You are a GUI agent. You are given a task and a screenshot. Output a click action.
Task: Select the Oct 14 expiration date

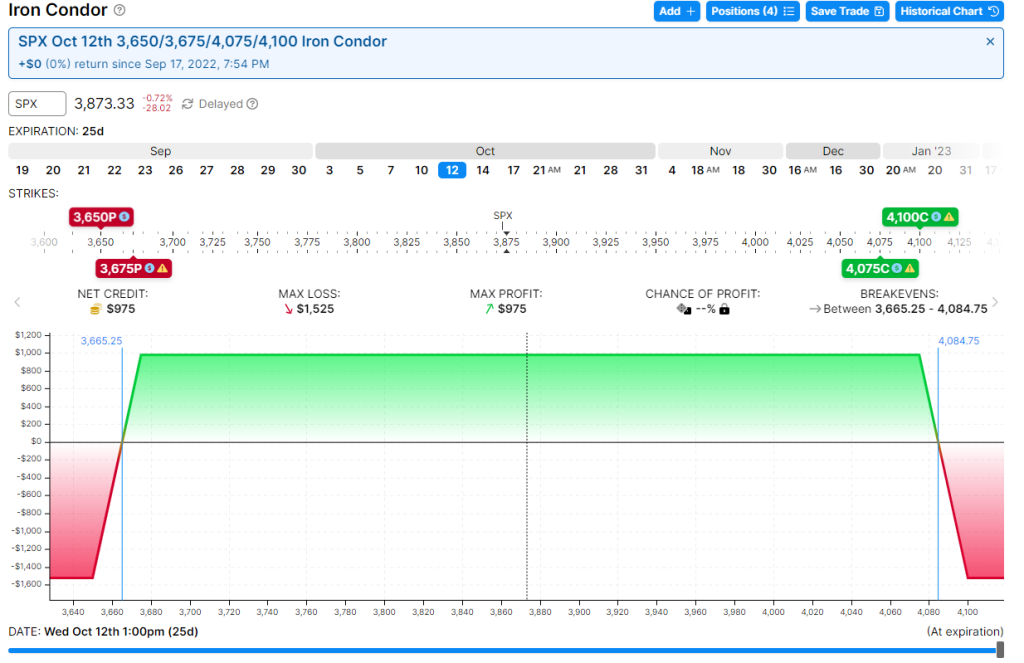pos(483,170)
